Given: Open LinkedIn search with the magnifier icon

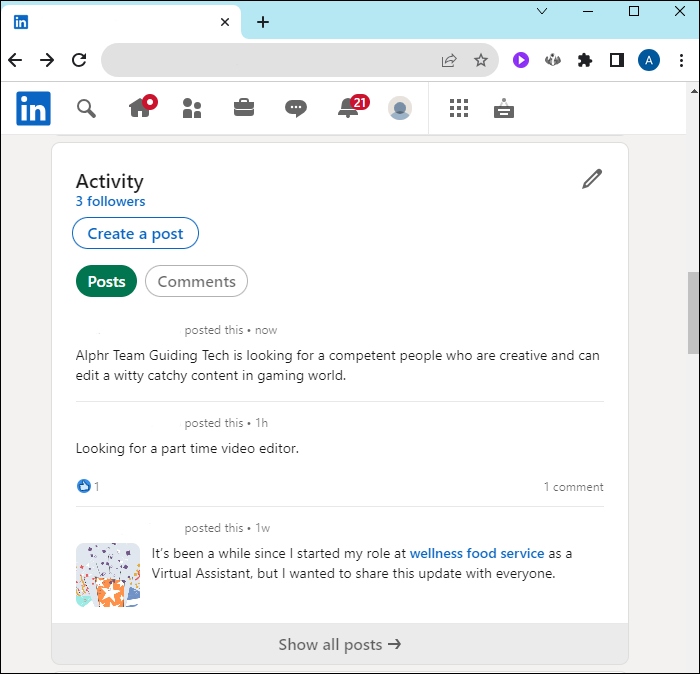Looking at the screenshot, I should pyautogui.click(x=86, y=108).
